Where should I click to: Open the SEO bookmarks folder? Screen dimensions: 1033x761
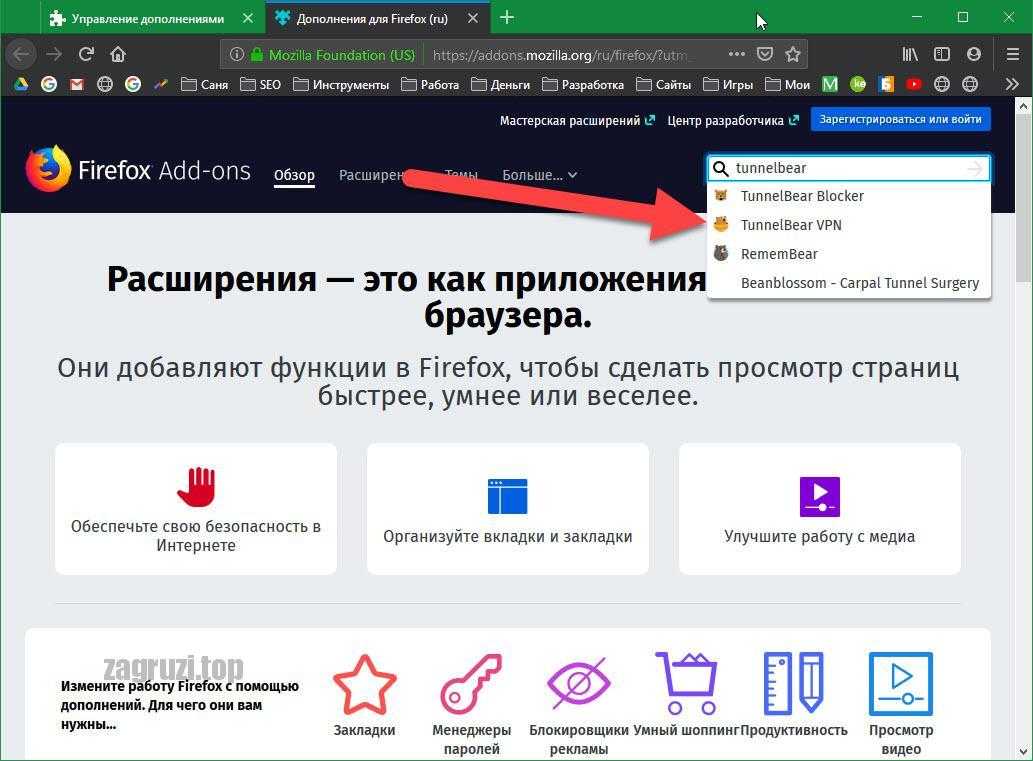[260, 84]
